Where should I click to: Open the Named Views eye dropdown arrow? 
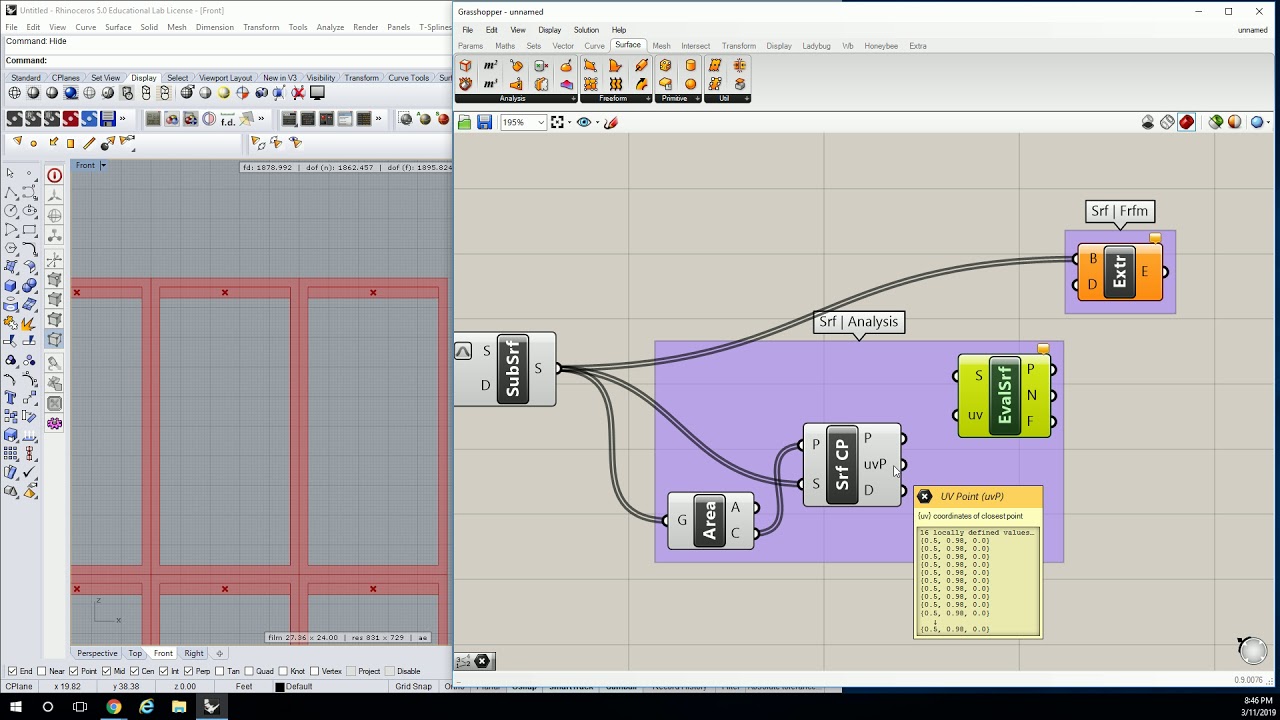point(597,122)
